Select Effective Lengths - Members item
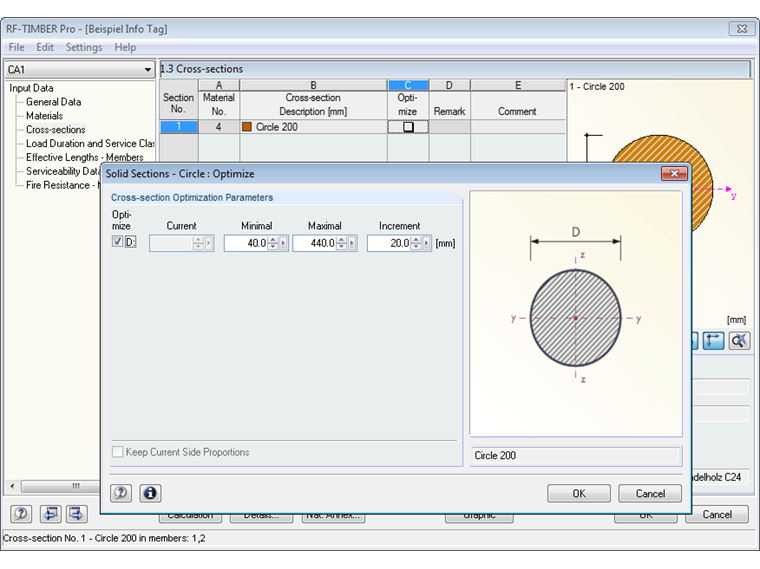Screen dimensions: 760x569 point(85,158)
